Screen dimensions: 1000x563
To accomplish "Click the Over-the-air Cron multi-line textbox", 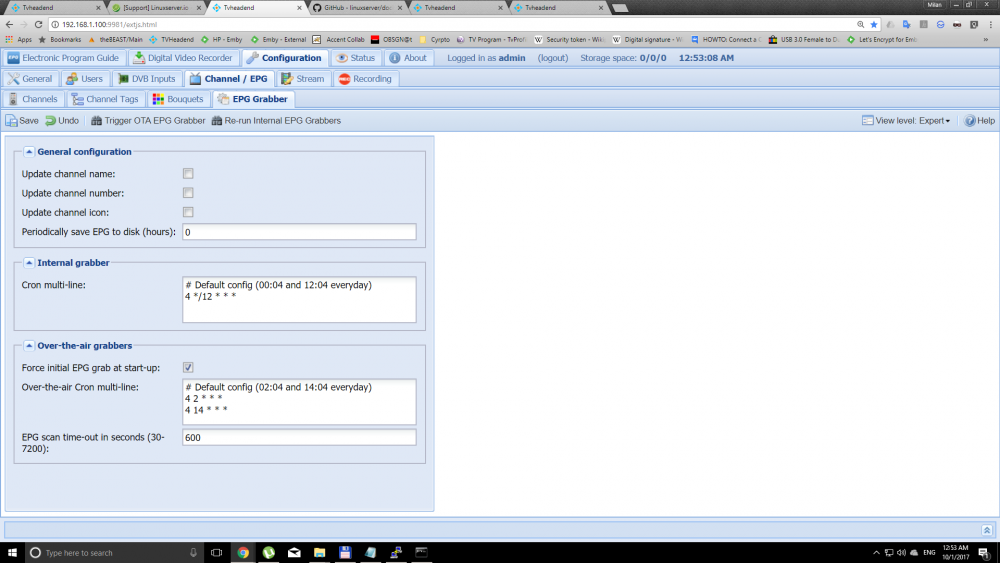I will point(299,402).
